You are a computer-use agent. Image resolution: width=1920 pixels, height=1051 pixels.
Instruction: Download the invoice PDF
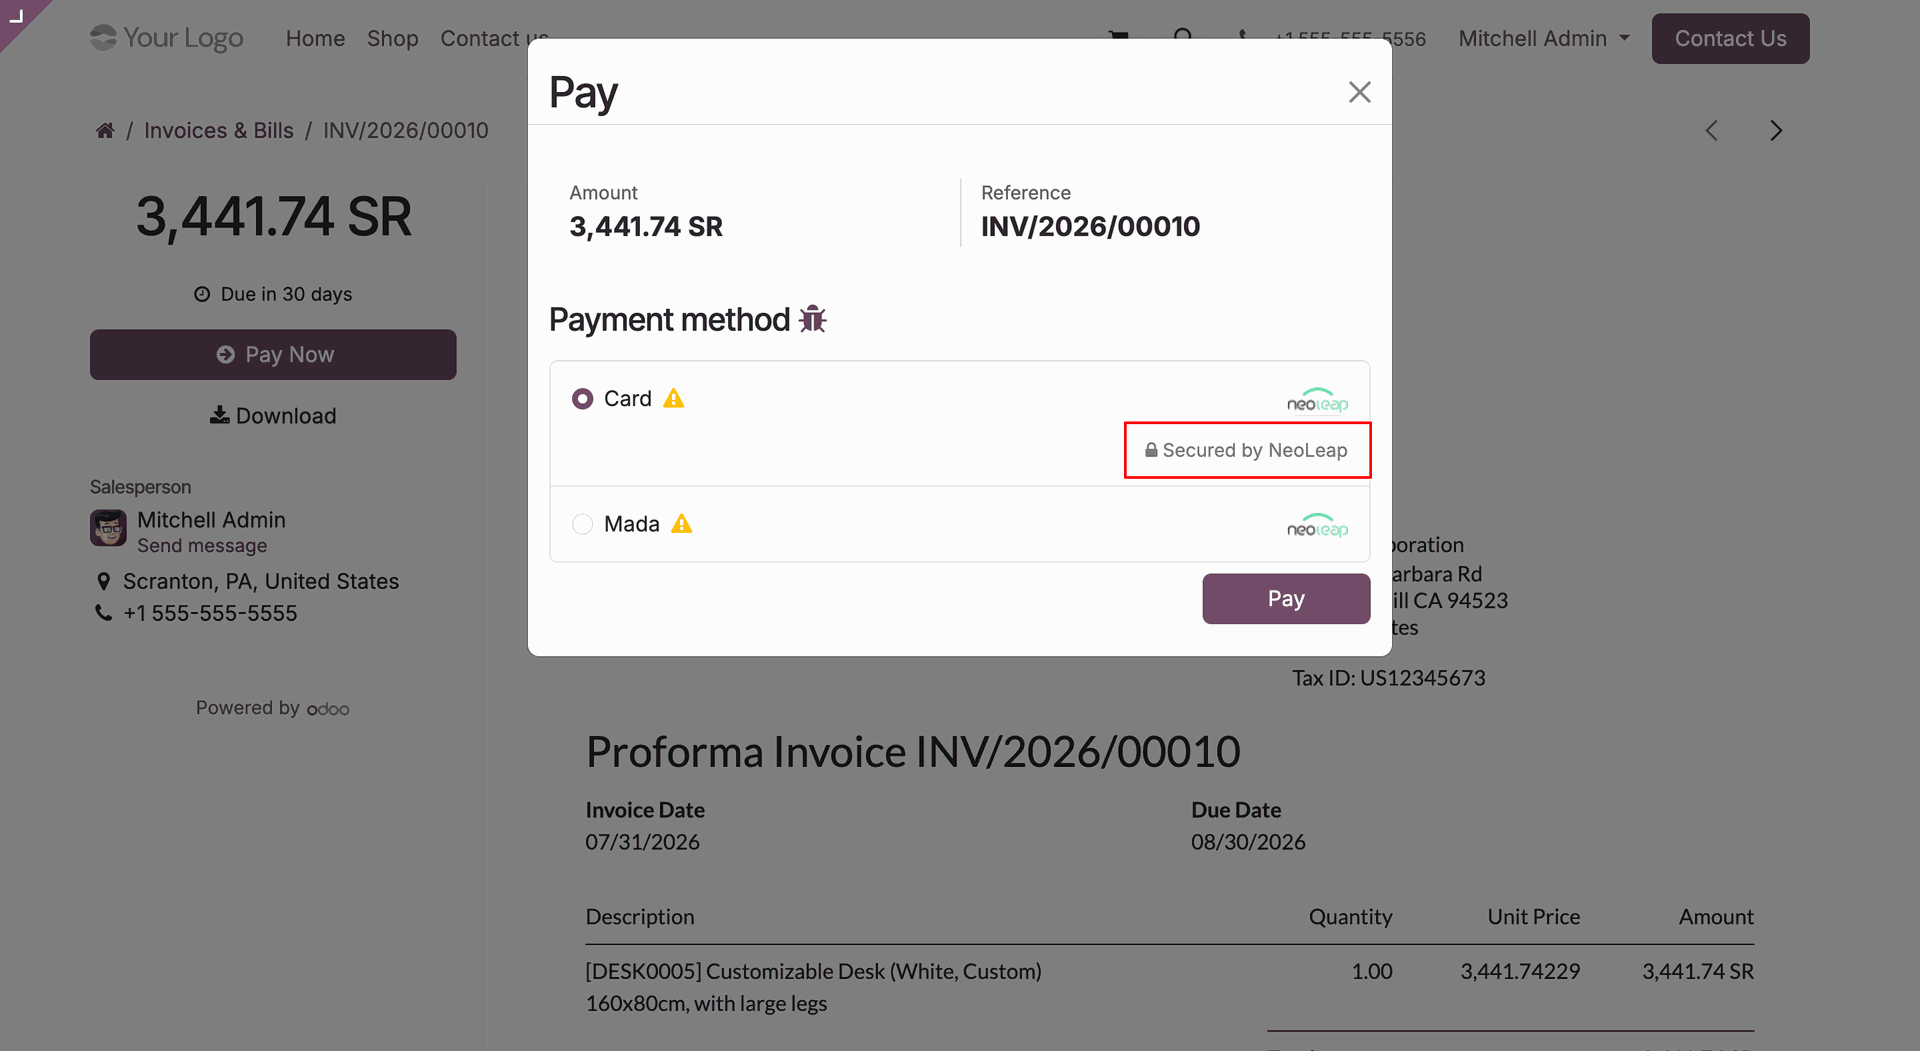point(273,416)
